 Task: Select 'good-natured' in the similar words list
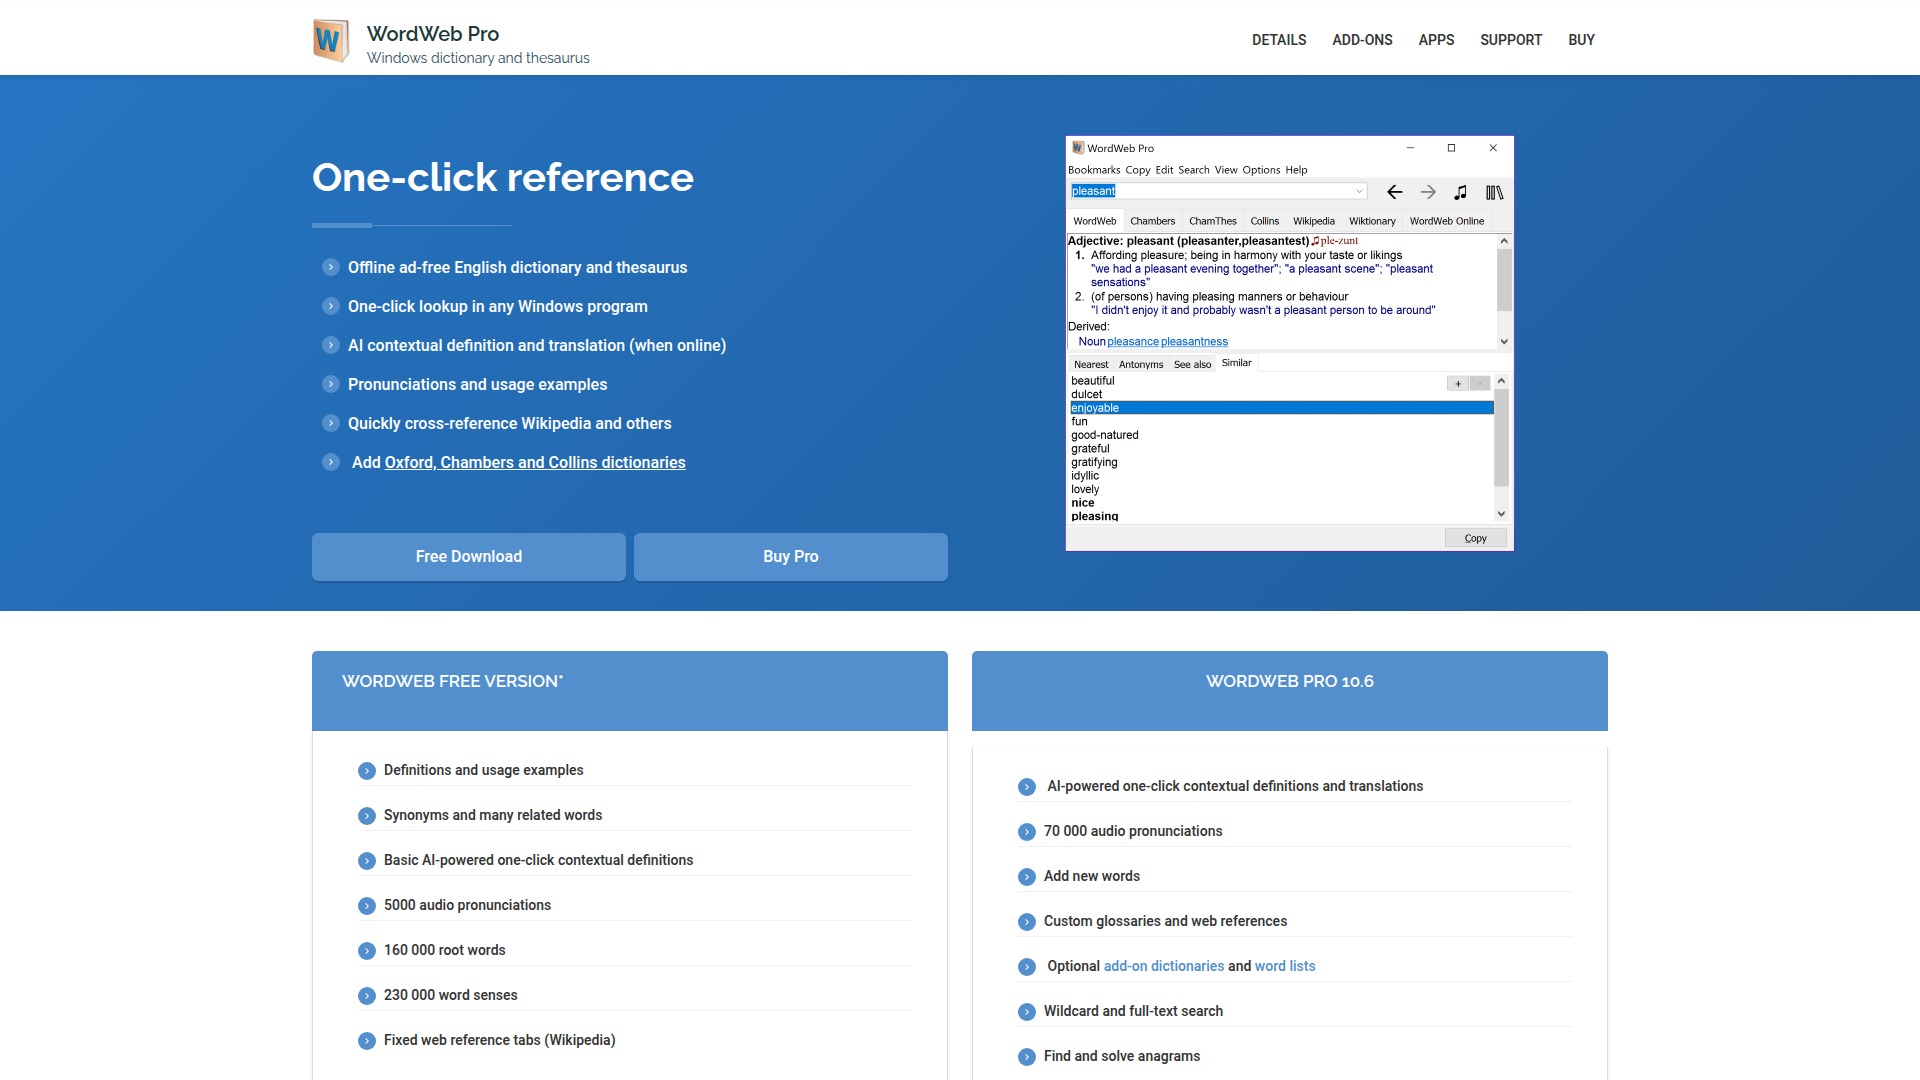pos(1104,435)
